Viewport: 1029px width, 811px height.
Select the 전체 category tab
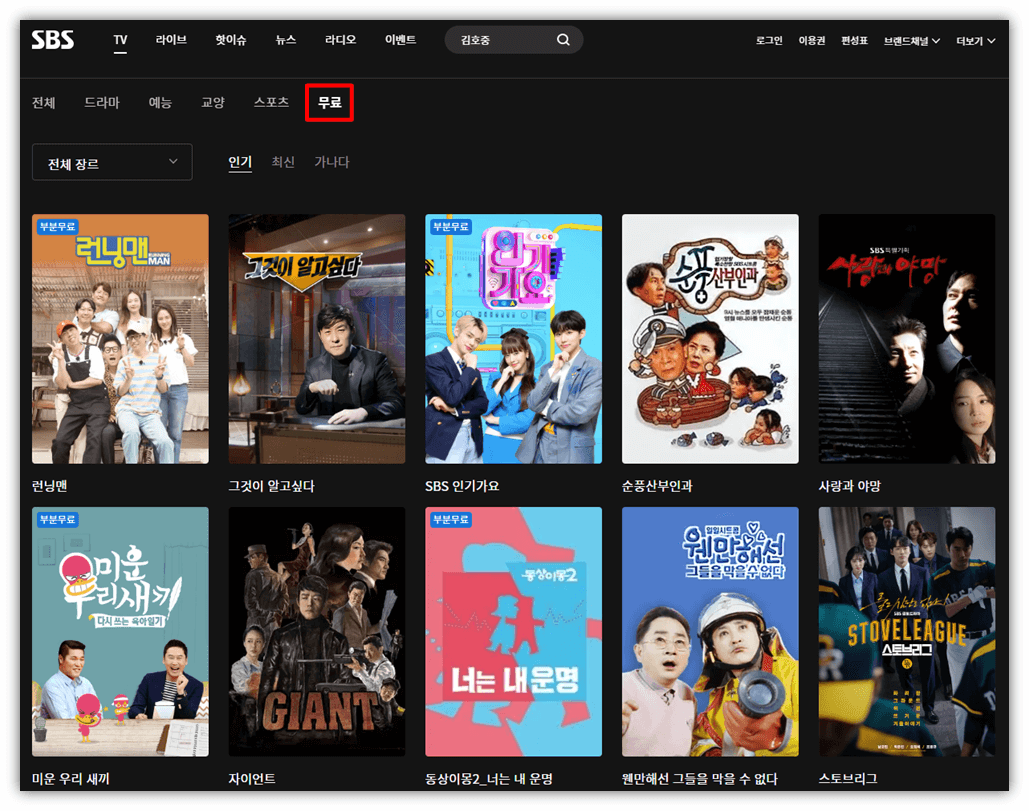pyautogui.click(x=44, y=102)
